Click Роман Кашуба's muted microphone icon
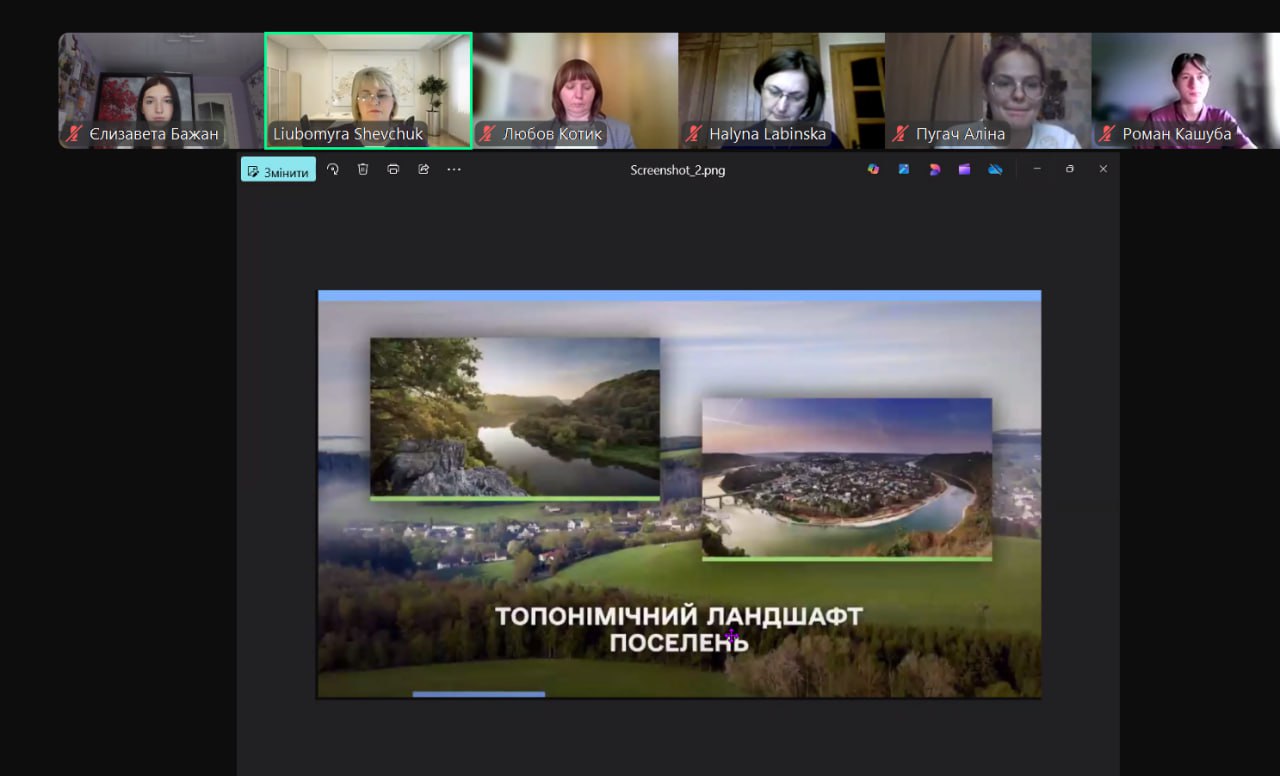Image resolution: width=1280 pixels, height=776 pixels. [x=1106, y=134]
